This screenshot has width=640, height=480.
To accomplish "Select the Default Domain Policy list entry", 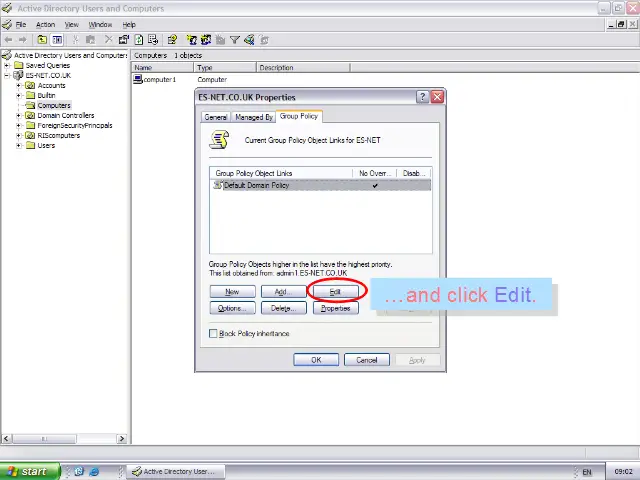I will [x=320, y=185].
